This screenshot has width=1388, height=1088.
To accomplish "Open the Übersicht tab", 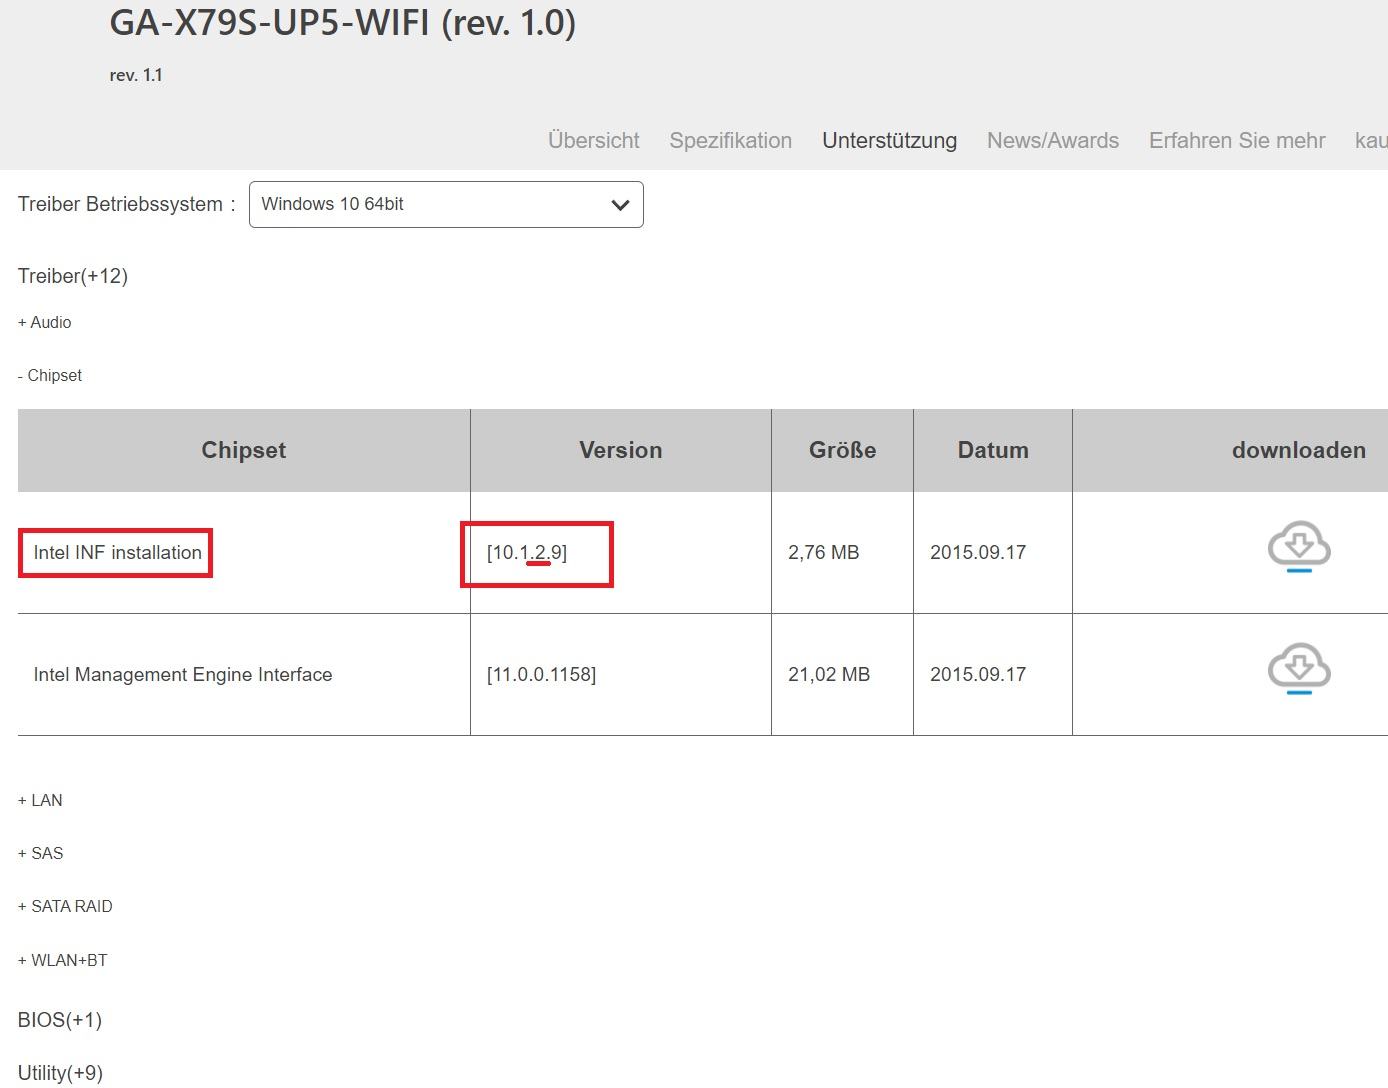I will point(594,140).
